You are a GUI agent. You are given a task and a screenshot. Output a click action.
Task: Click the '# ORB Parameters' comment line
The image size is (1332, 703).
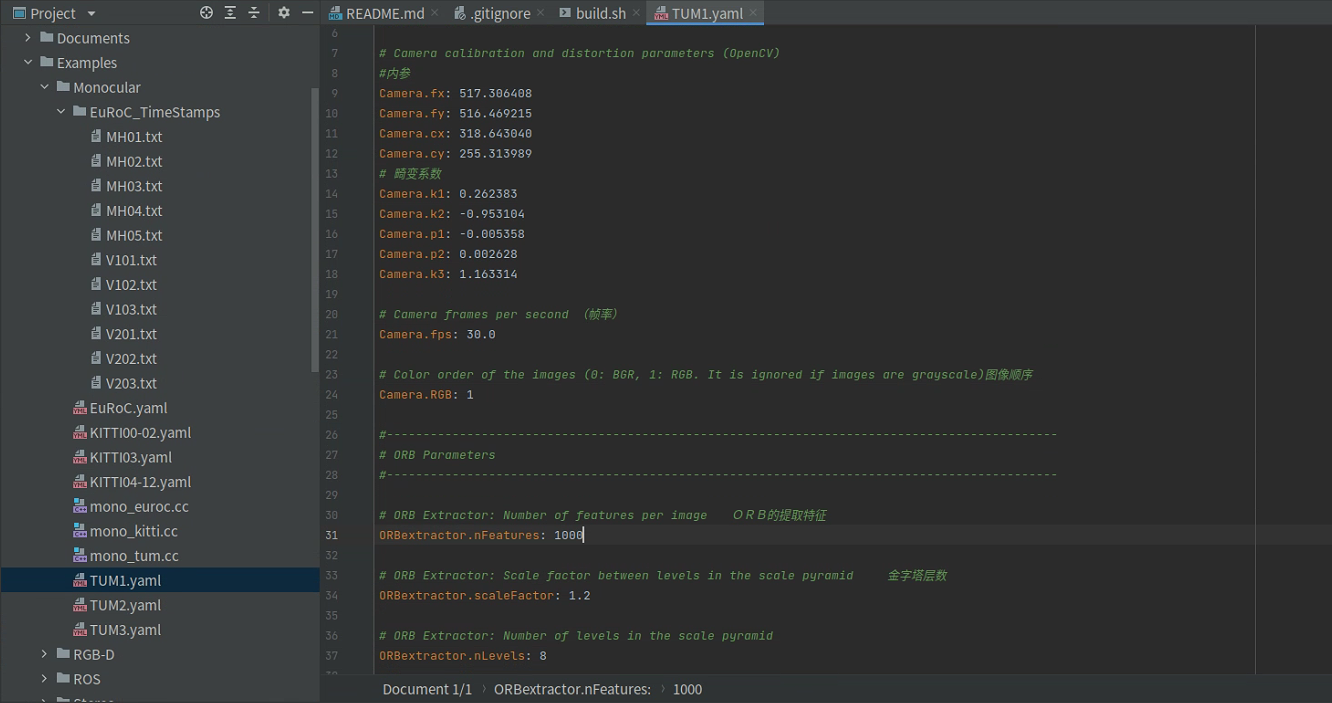[437, 455]
